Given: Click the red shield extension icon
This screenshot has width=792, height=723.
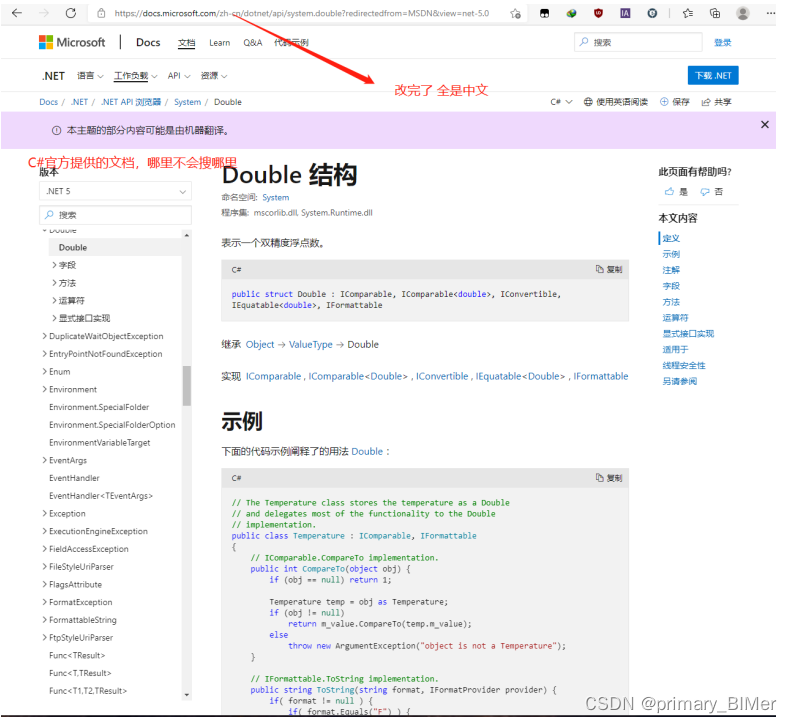Looking at the screenshot, I should [598, 13].
